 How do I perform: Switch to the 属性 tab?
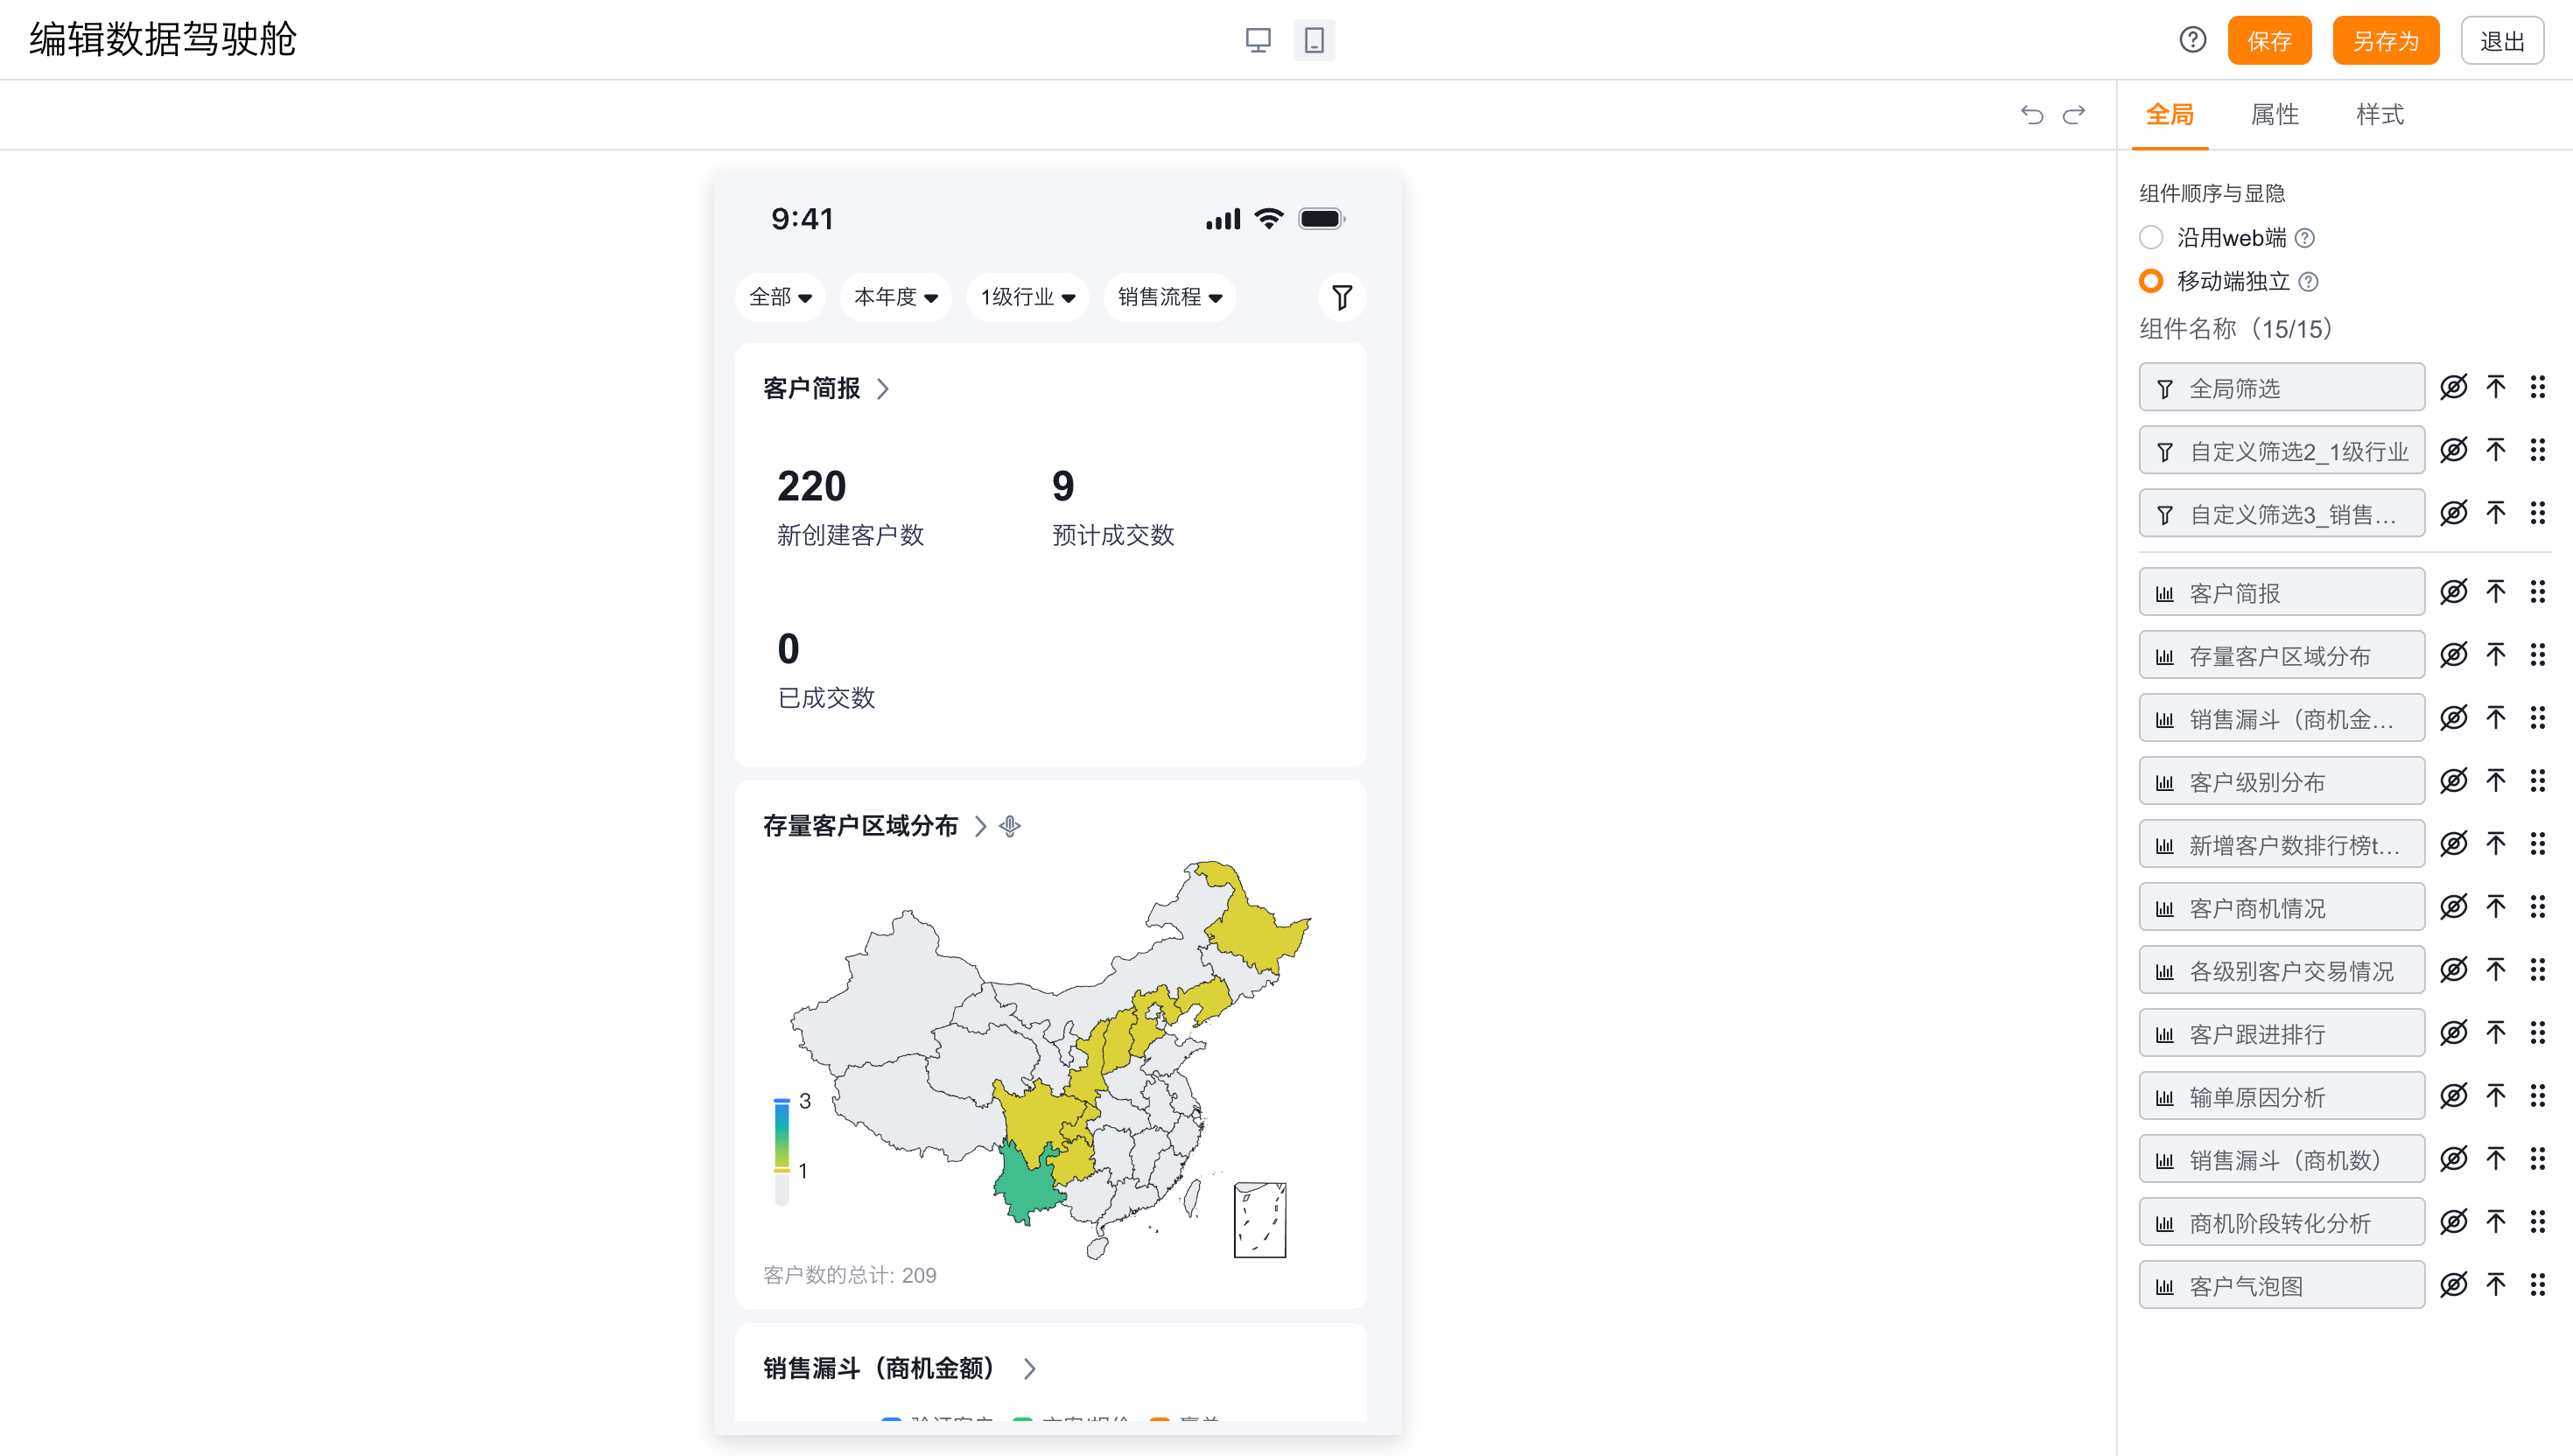coord(2274,115)
